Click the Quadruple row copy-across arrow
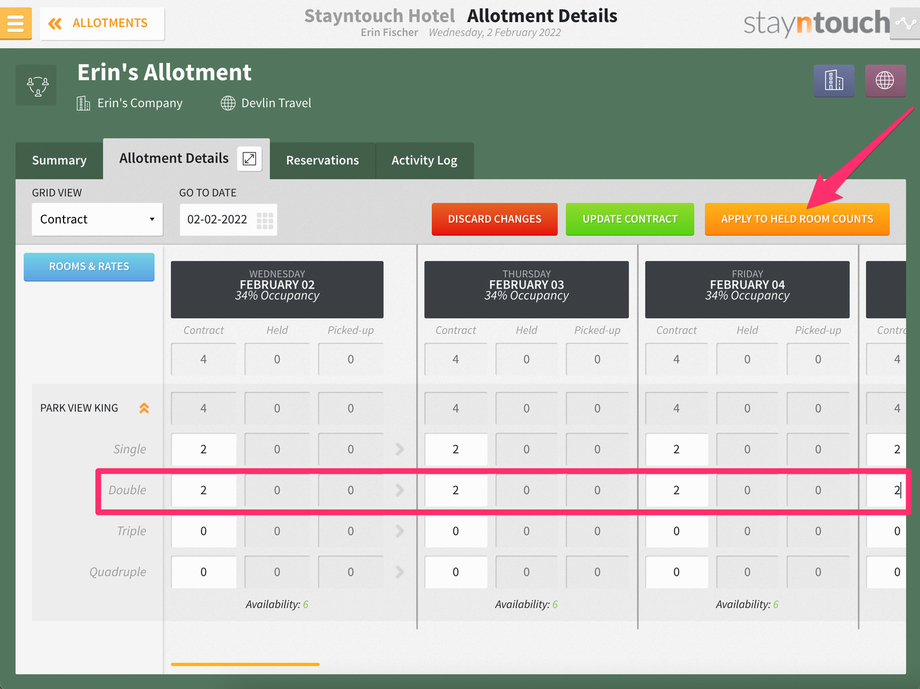The width and height of the screenshot is (920, 689). click(x=400, y=572)
